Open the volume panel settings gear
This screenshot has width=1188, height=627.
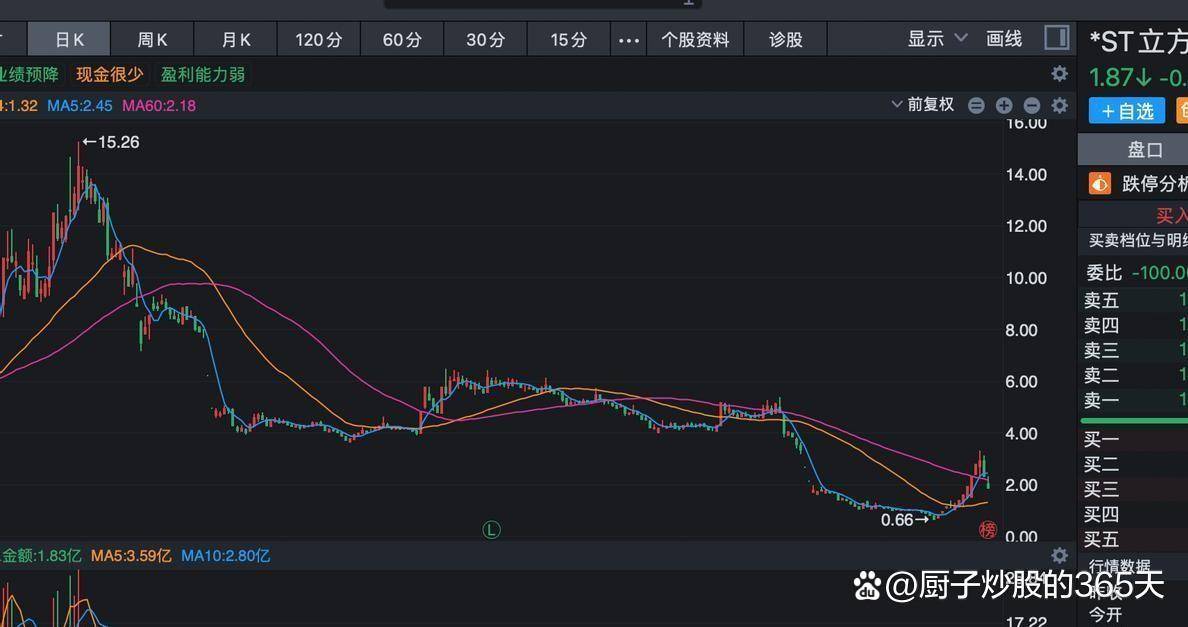tap(1059, 555)
